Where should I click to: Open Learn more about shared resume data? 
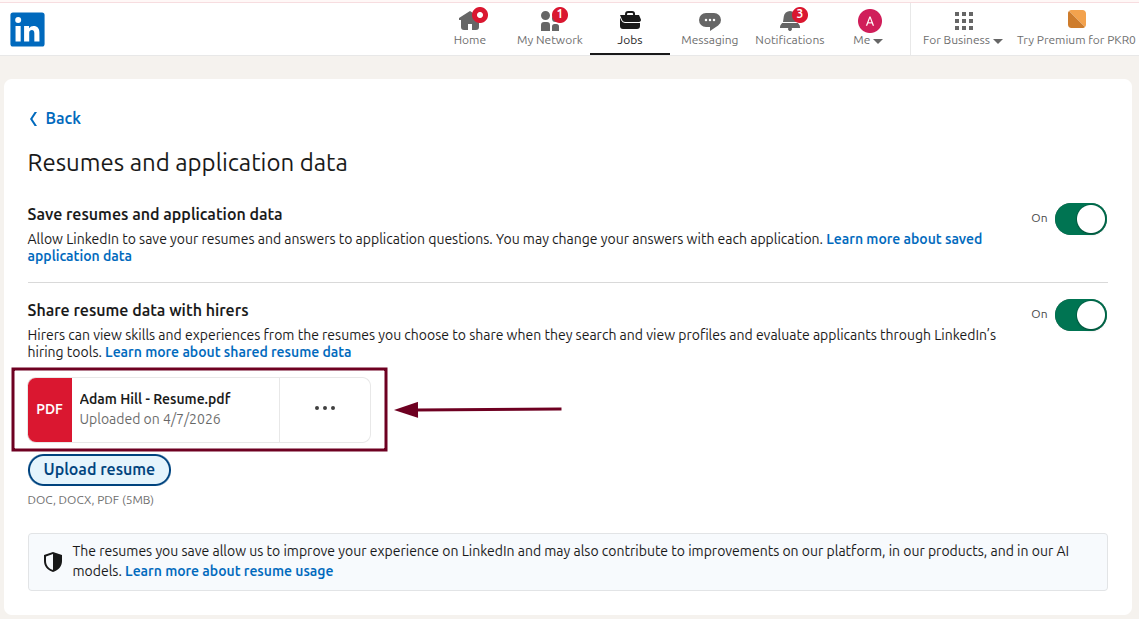pos(228,351)
